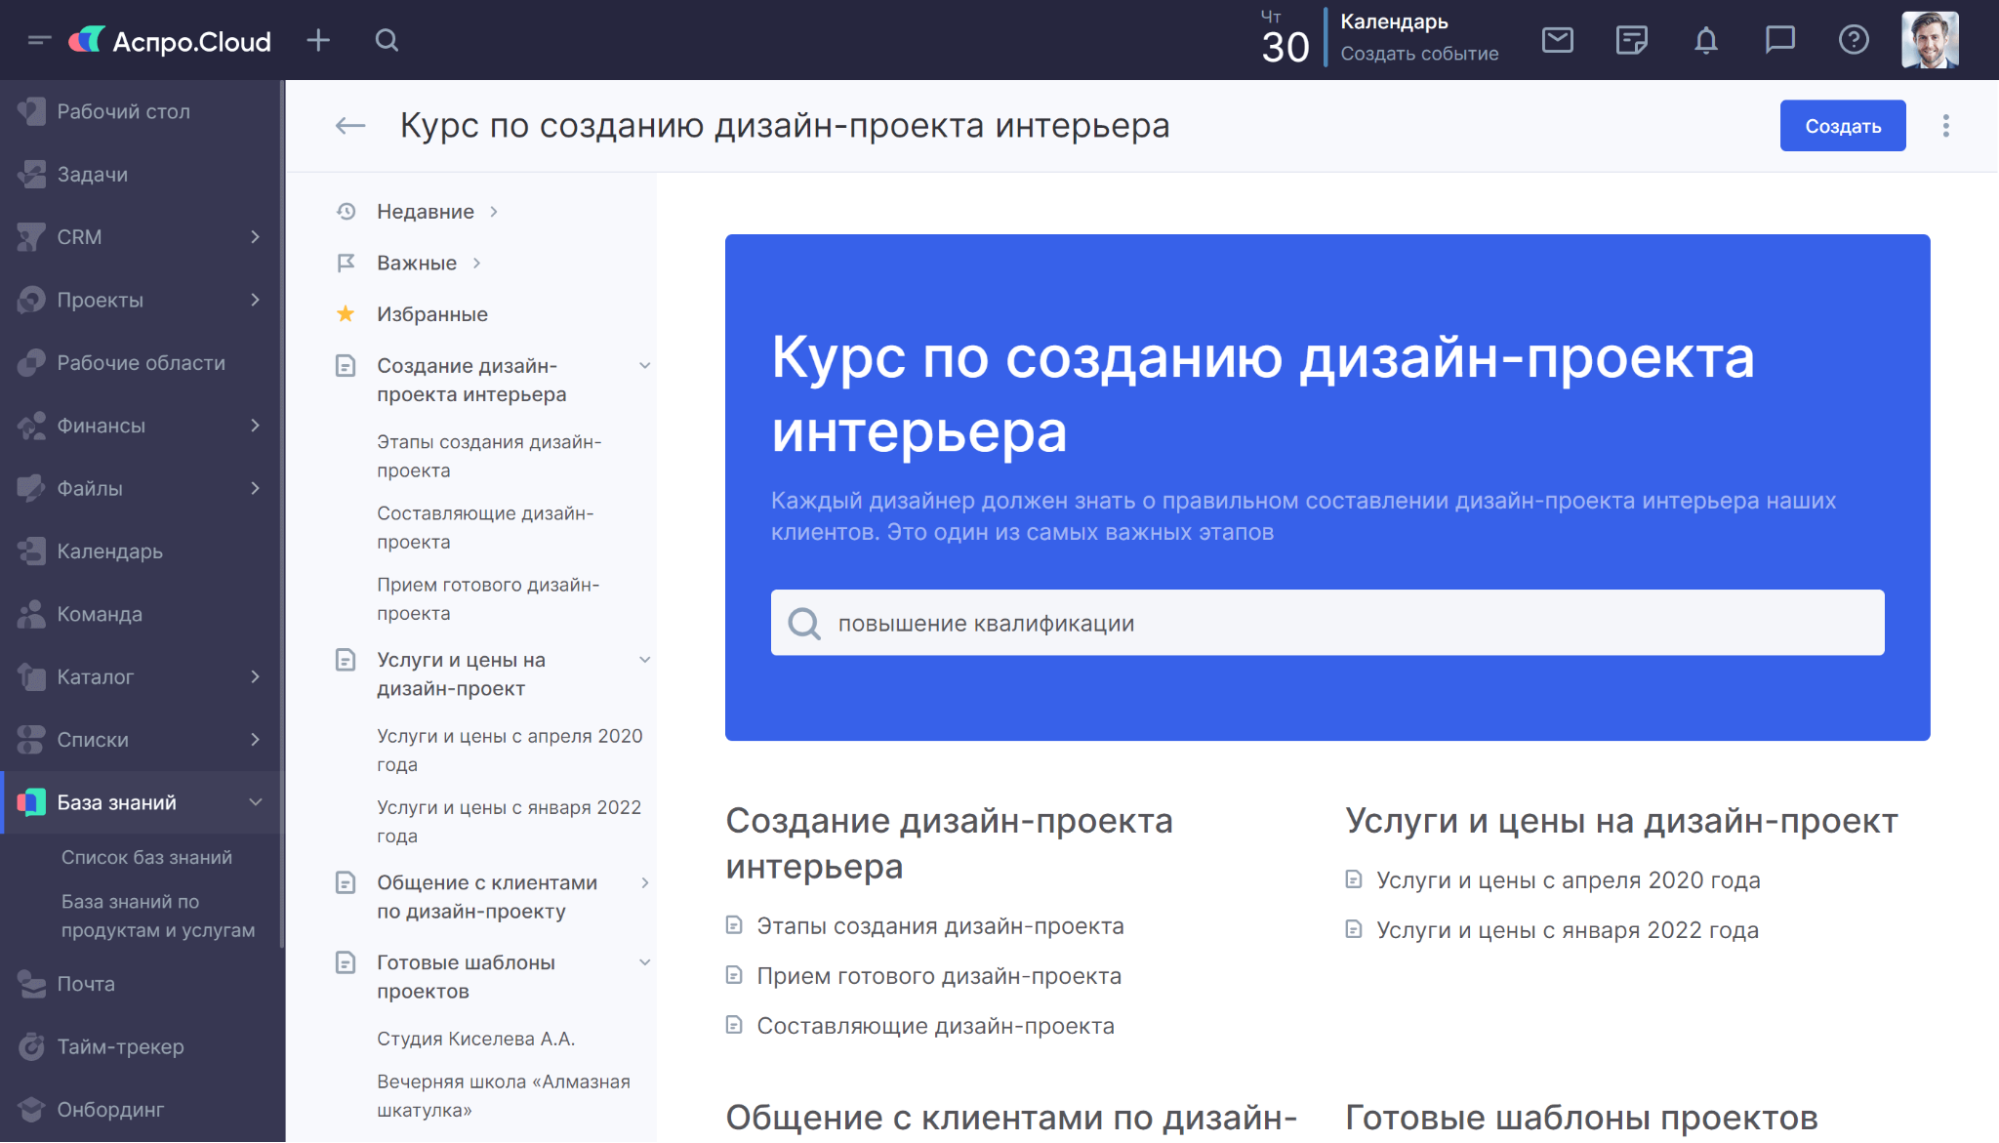Open the user profile avatar
Screen dimensions: 1999x1143
tap(1930, 40)
